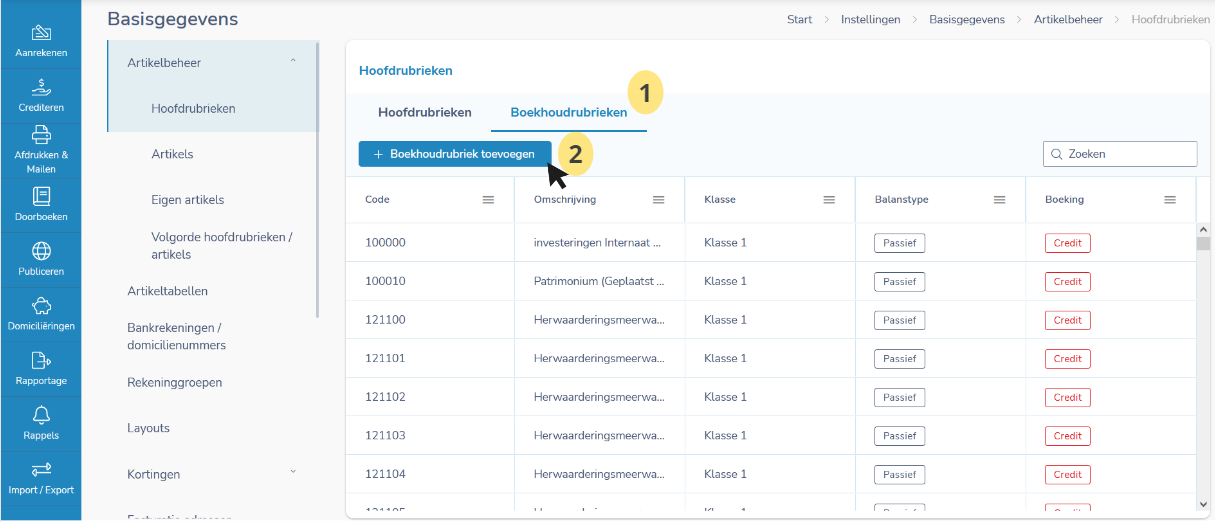Screen dimensions: 1215x522
Task: Open Volgorde hoofdrubrieken / artikels
Action: 222,246
